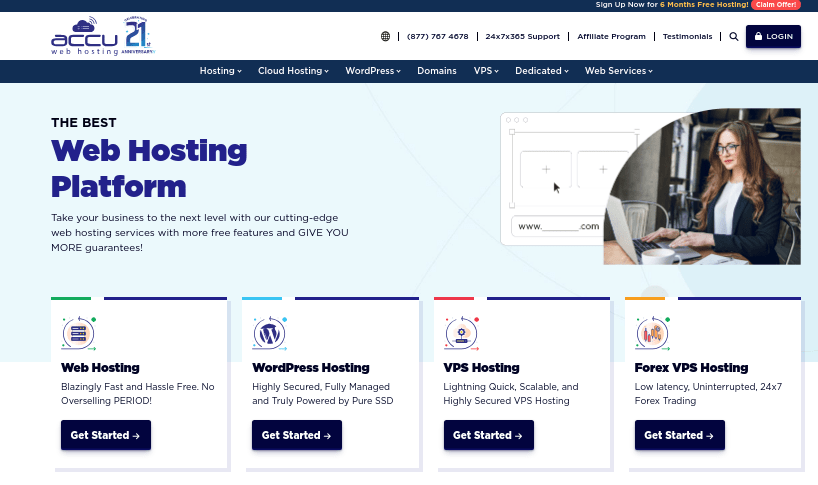Click Get Started under Web Hosting

tap(106, 435)
